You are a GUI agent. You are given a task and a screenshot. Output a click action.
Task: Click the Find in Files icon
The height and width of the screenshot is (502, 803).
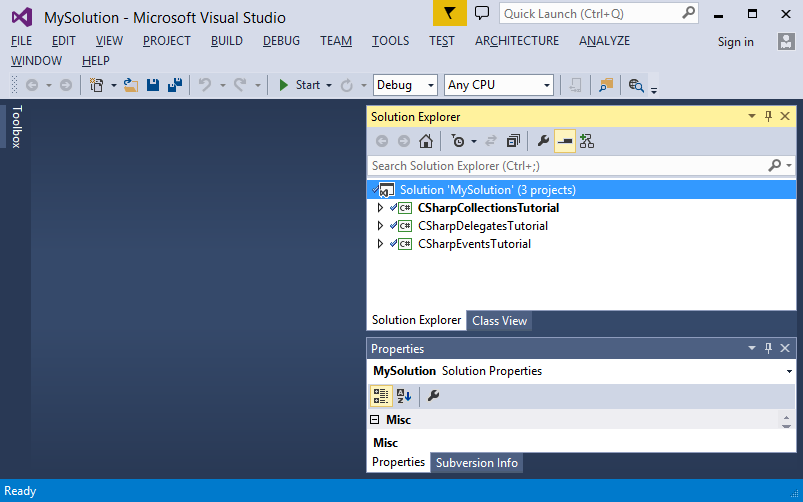[x=606, y=85]
